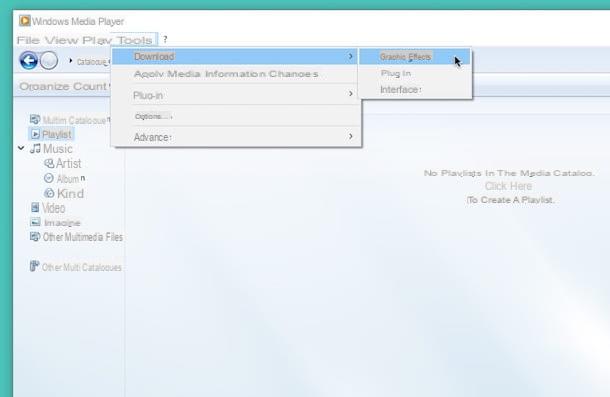Open the Other Multi Catalogues icon
Image resolution: width=610 pixels, height=397 pixels.
[35, 266]
